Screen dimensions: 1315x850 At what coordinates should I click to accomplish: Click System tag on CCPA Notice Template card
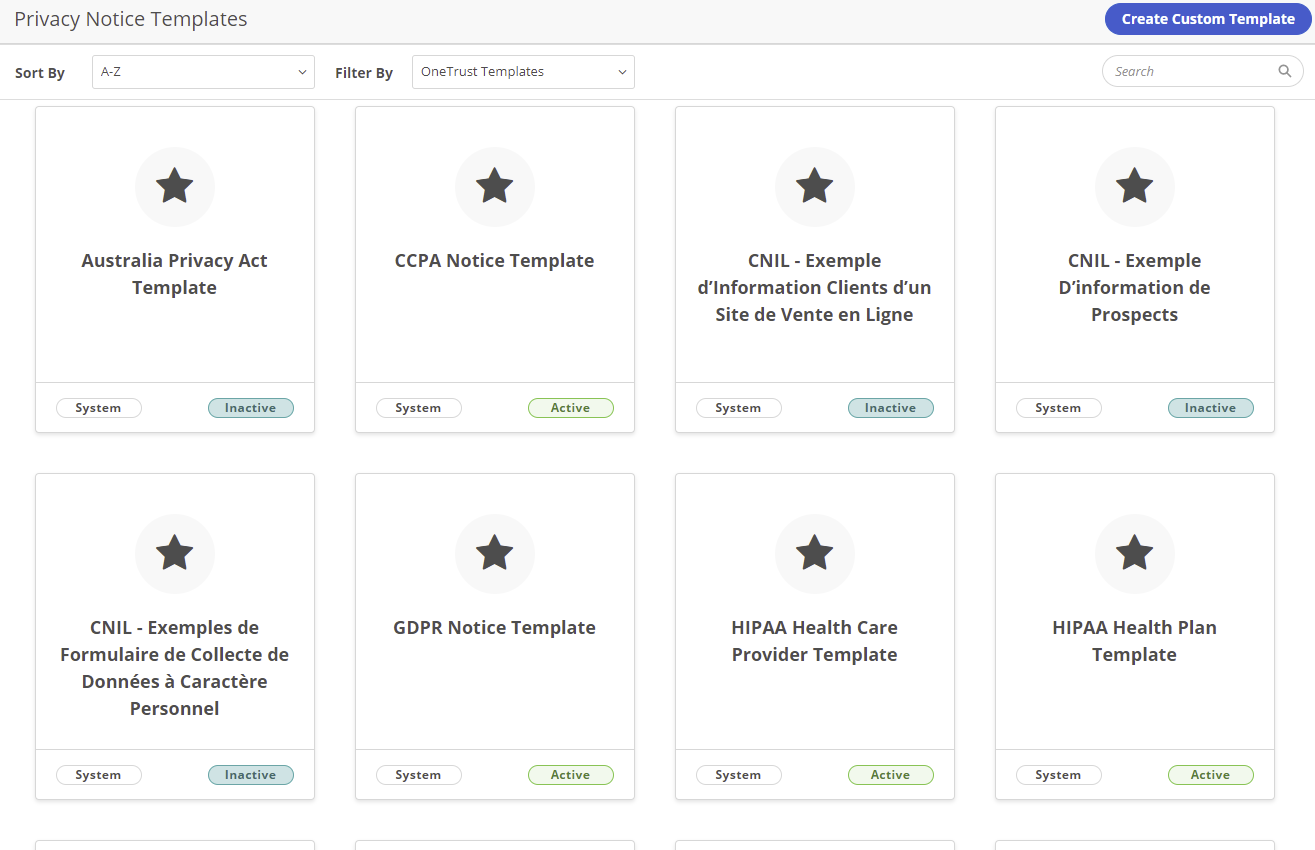click(x=419, y=408)
